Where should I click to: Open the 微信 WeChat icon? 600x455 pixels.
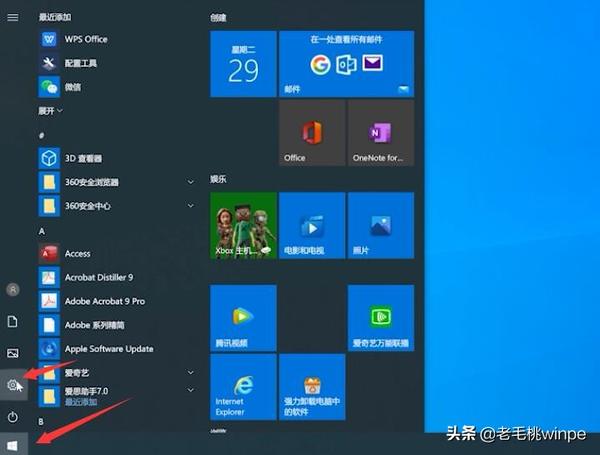pyautogui.click(x=49, y=87)
